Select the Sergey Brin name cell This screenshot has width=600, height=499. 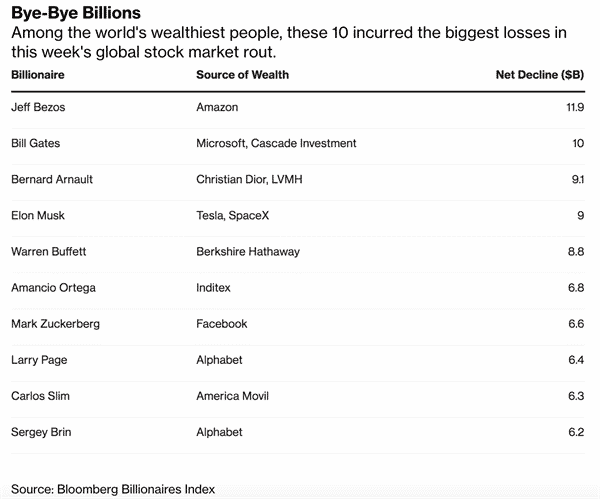(x=41, y=432)
